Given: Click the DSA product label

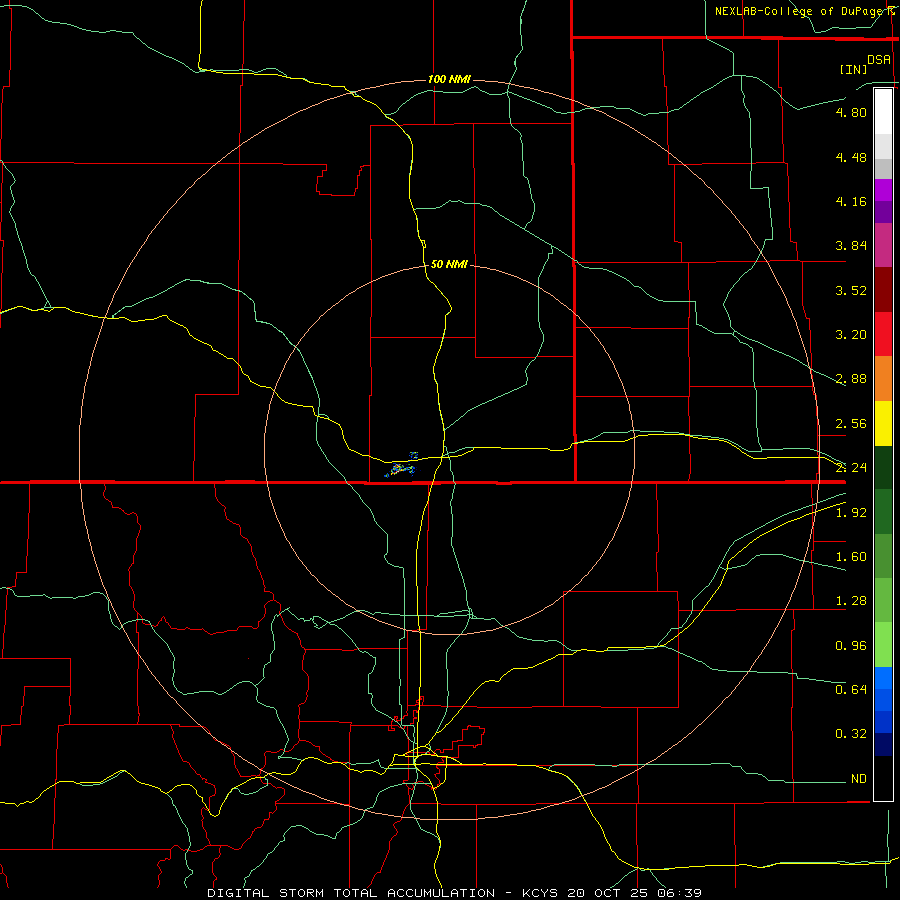Looking at the screenshot, I should pos(879,60).
